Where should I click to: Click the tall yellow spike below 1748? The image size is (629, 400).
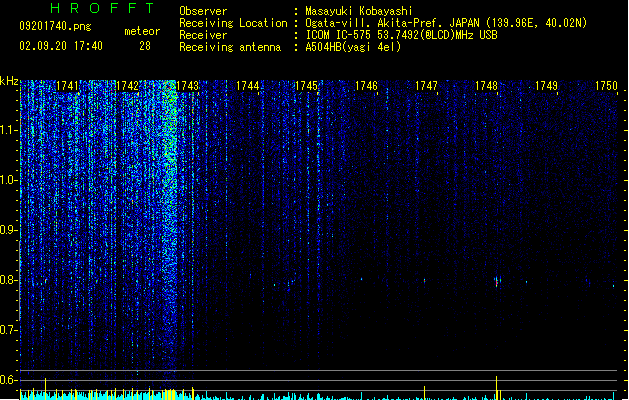(x=497, y=388)
